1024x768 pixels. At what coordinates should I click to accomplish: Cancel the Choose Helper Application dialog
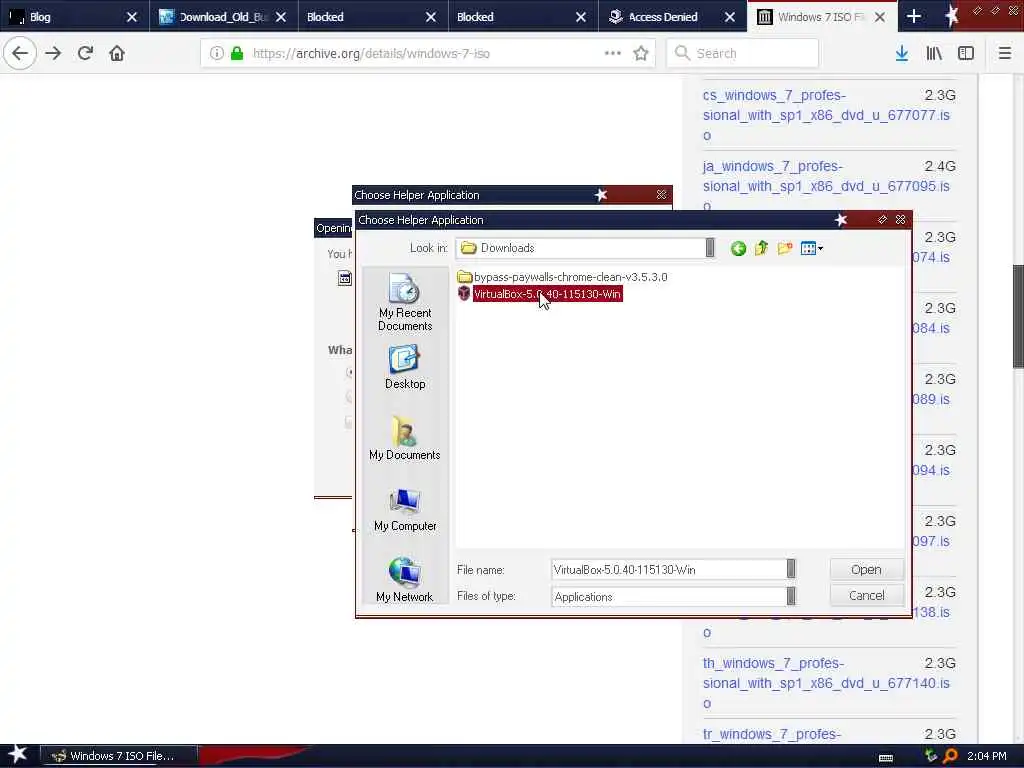[x=867, y=596]
